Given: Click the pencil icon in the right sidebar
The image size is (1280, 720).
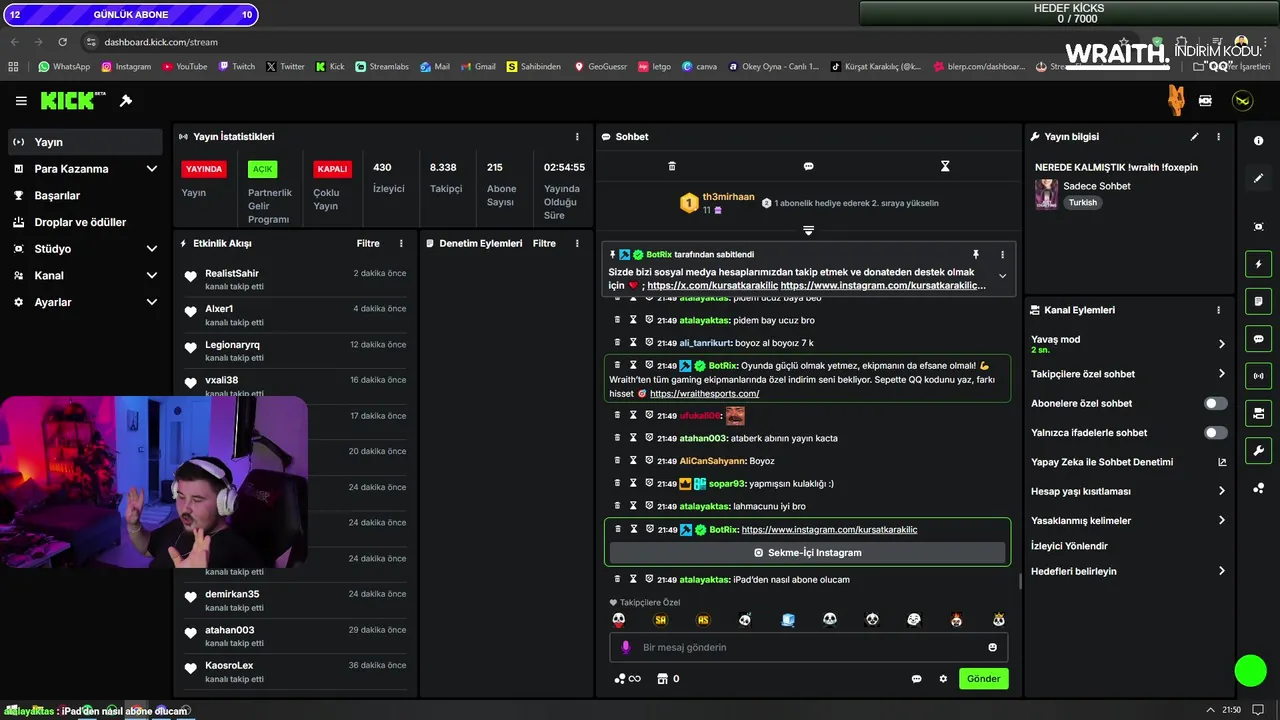Looking at the screenshot, I should pyautogui.click(x=1258, y=178).
